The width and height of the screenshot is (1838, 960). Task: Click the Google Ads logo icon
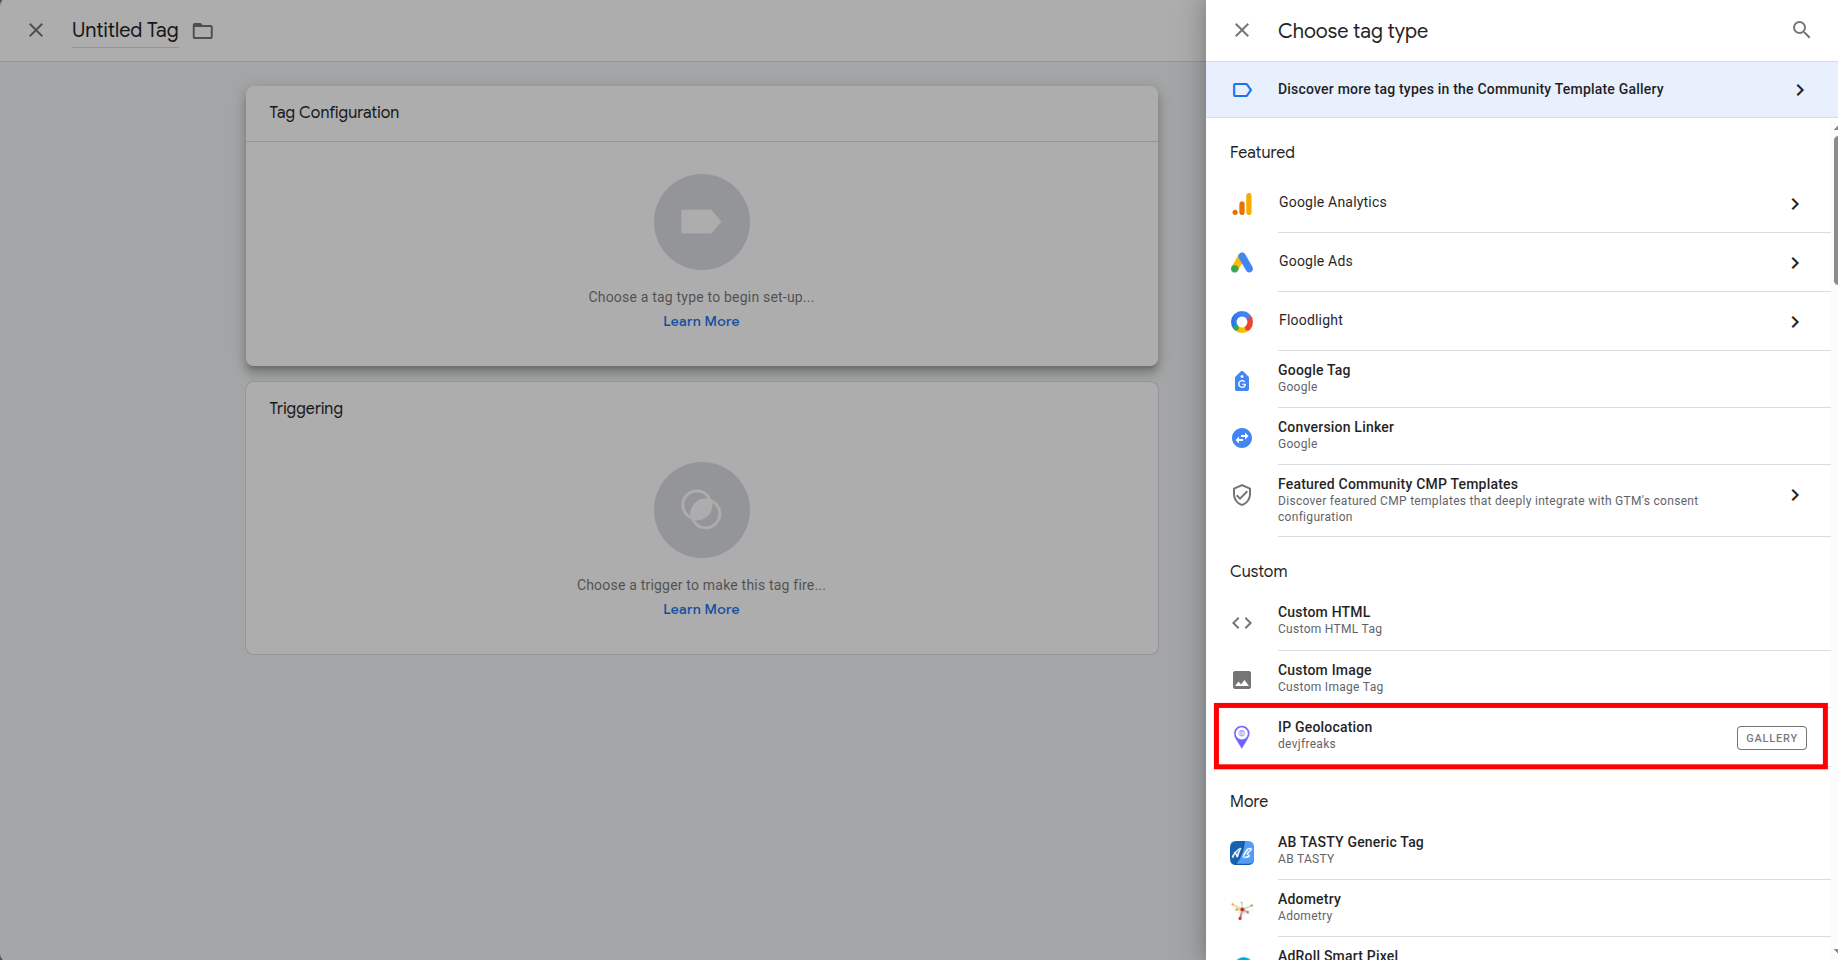(1242, 263)
